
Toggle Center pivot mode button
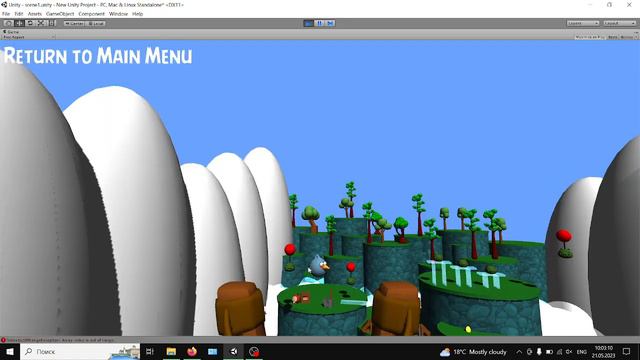[x=74, y=23]
